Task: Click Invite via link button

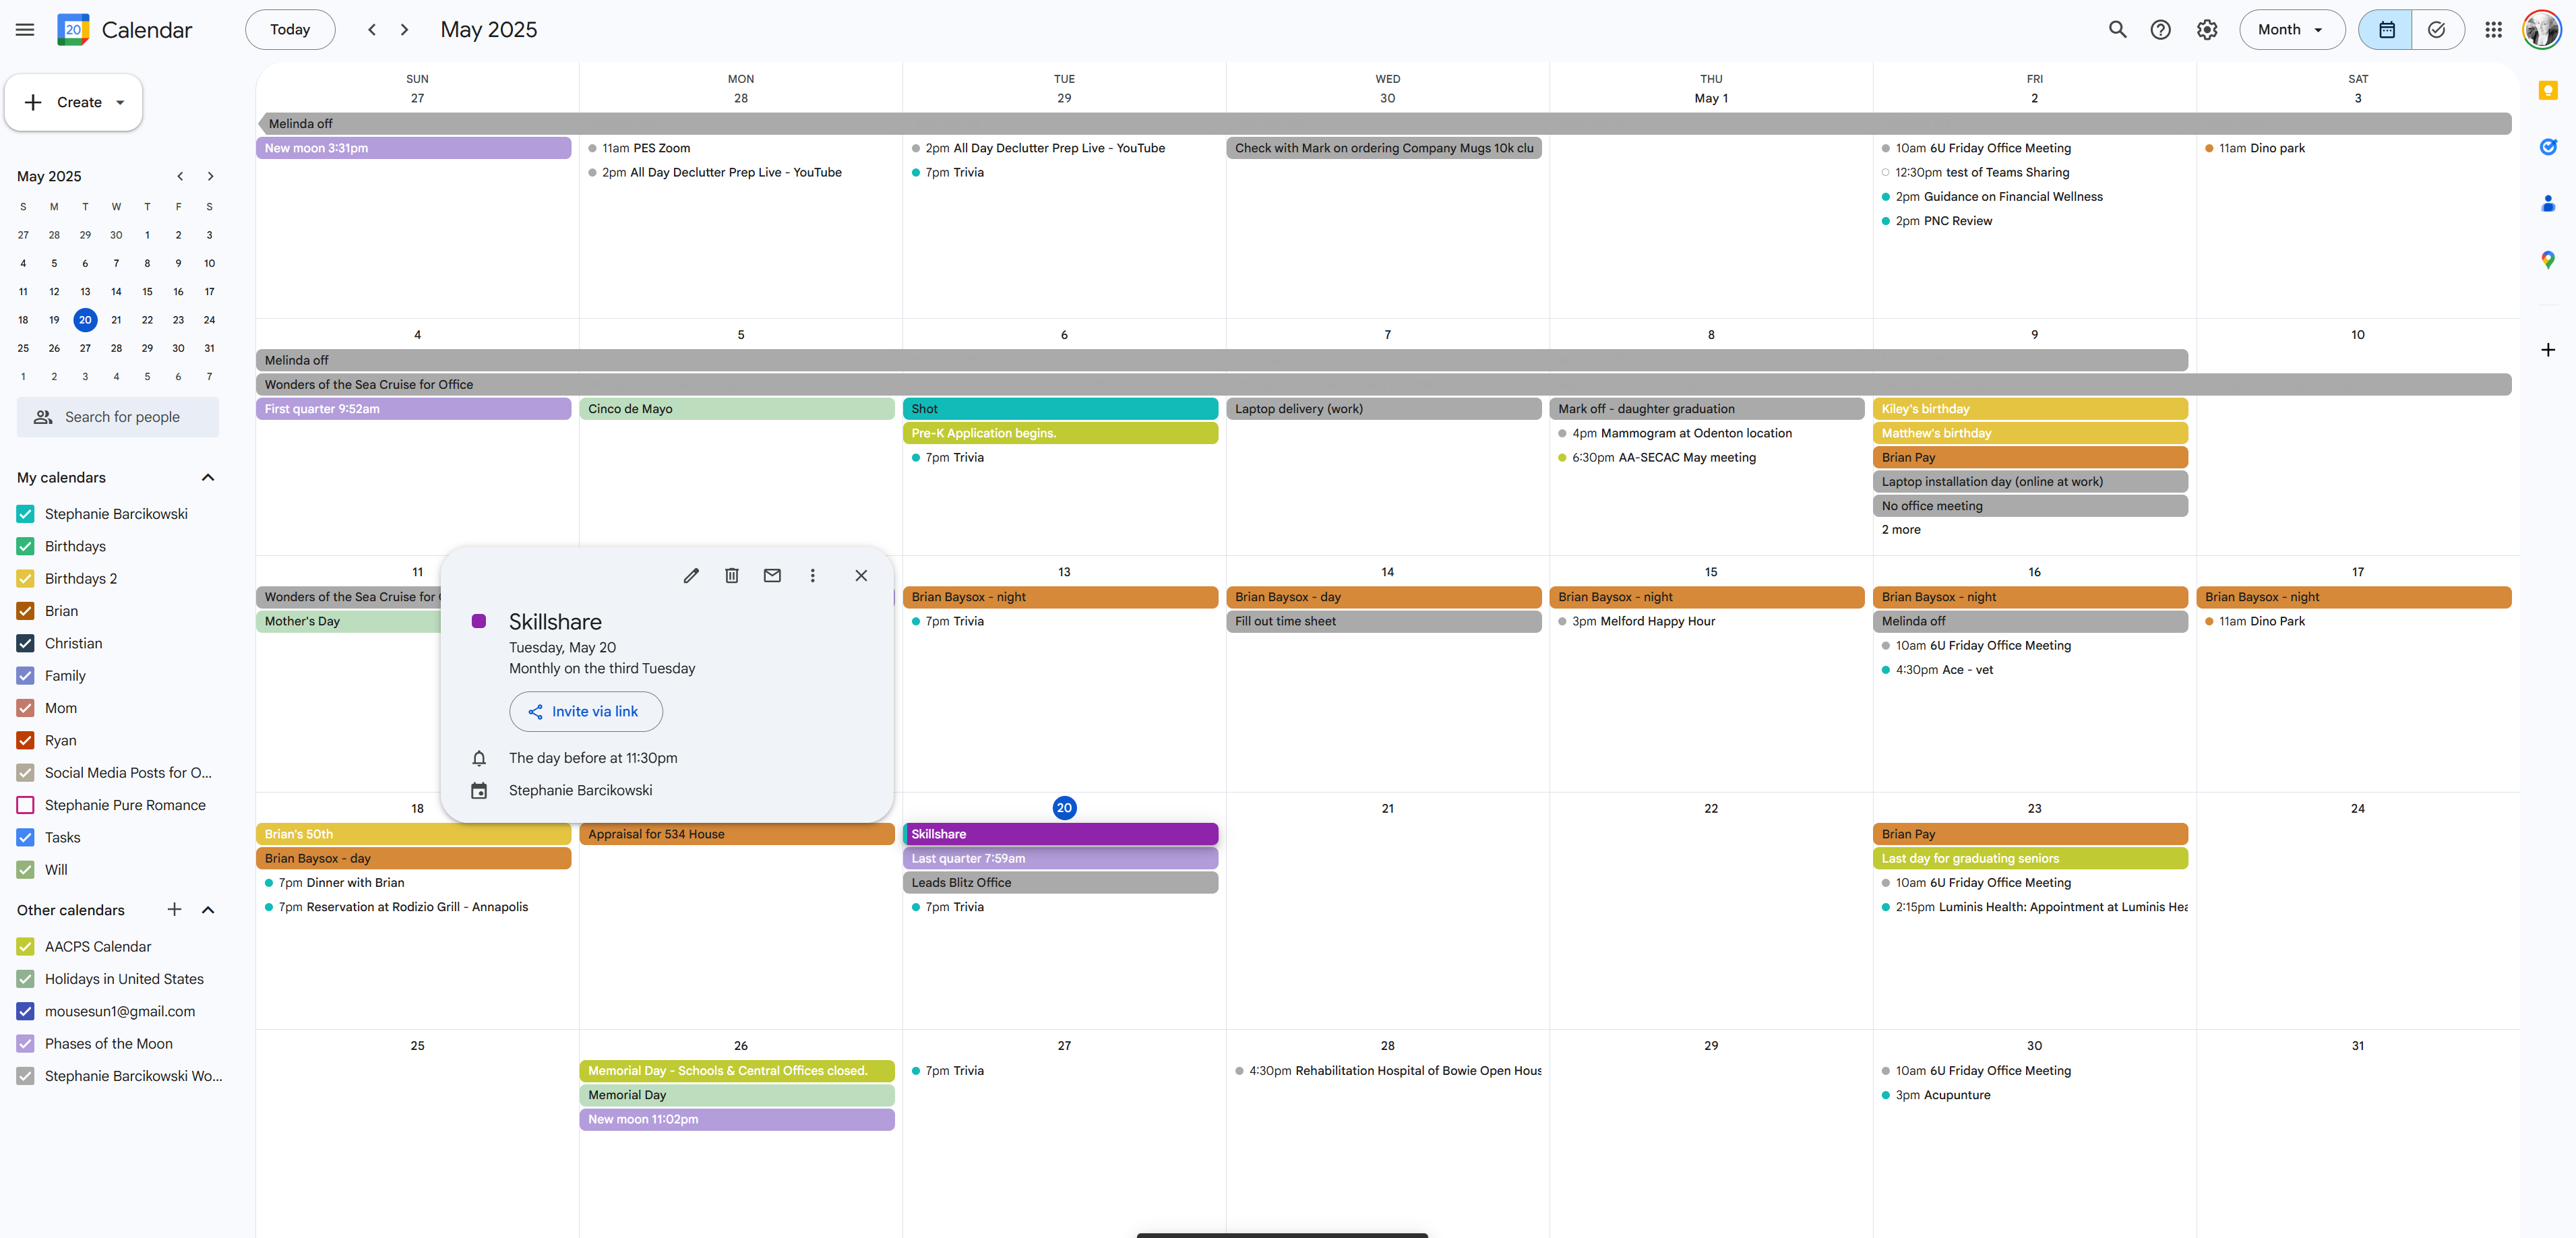Action: click(585, 711)
